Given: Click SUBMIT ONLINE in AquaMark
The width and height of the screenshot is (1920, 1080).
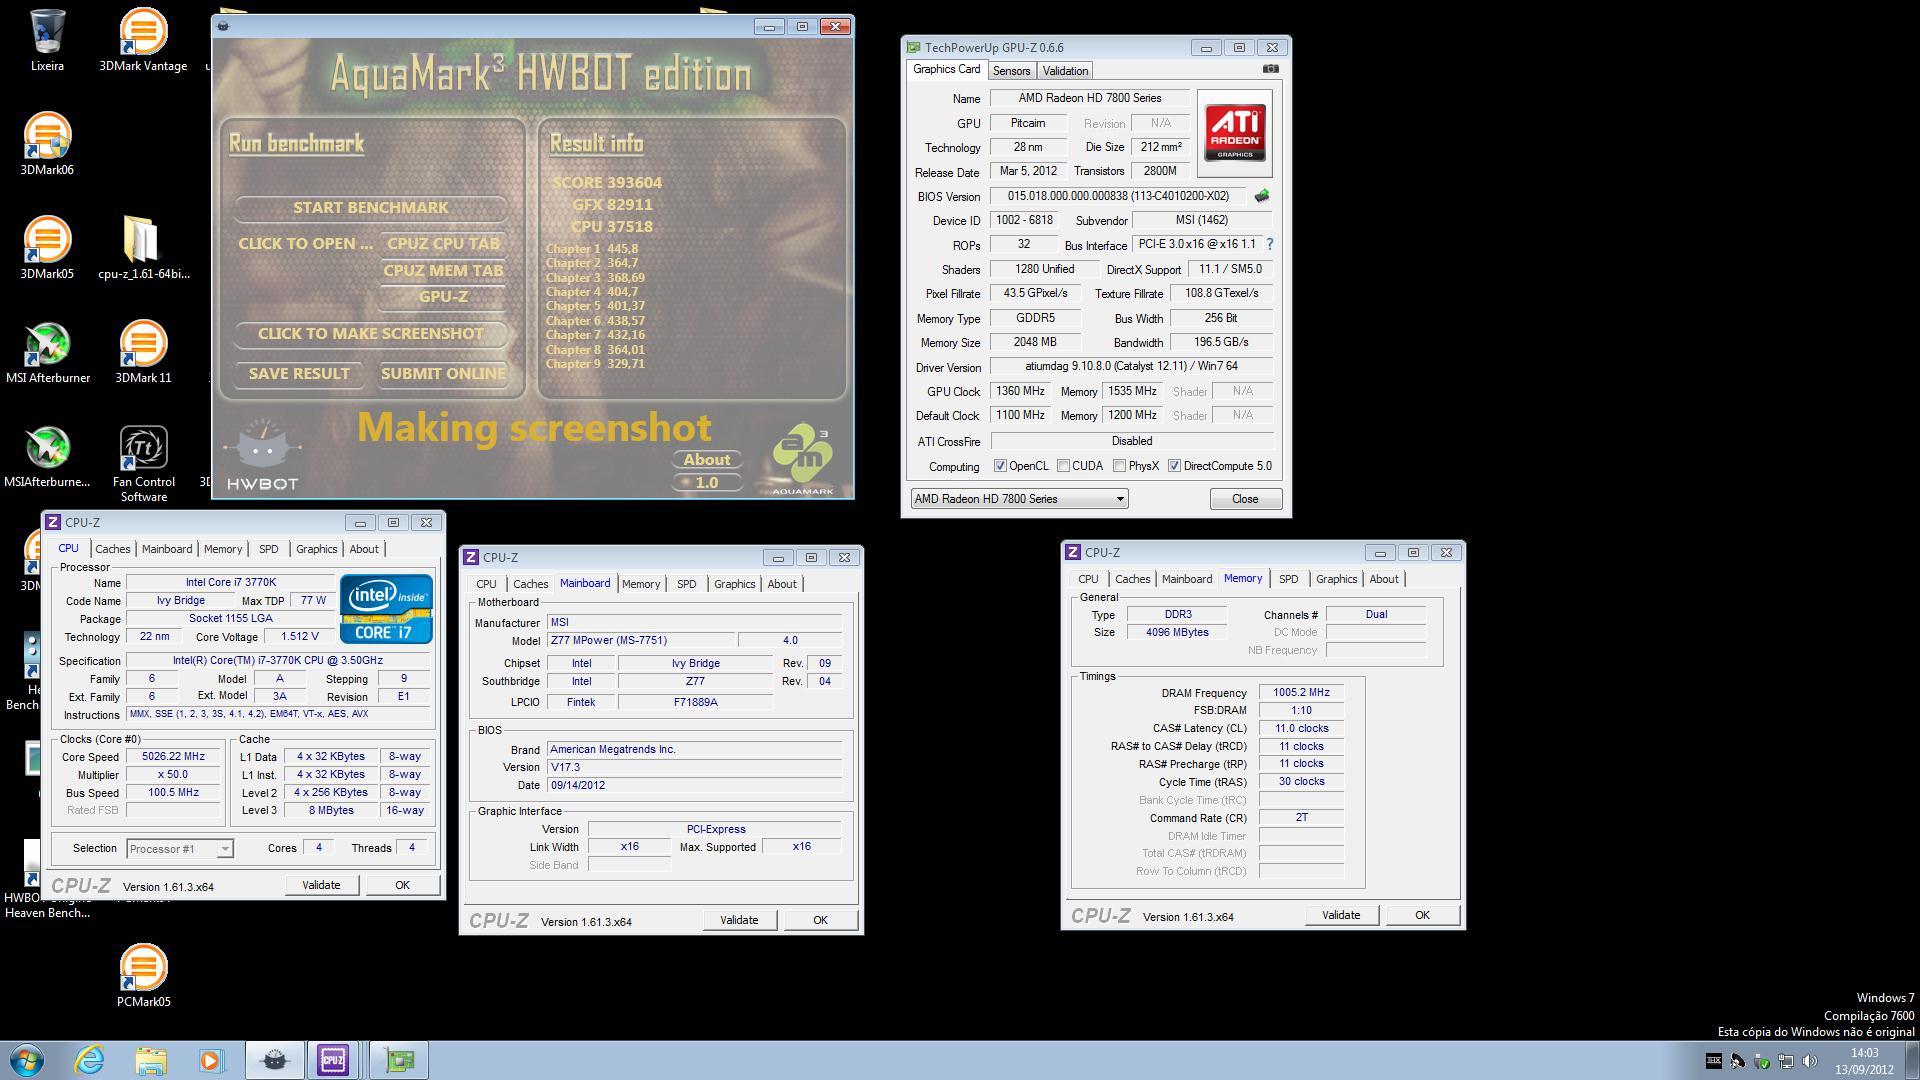Looking at the screenshot, I should click(x=443, y=374).
